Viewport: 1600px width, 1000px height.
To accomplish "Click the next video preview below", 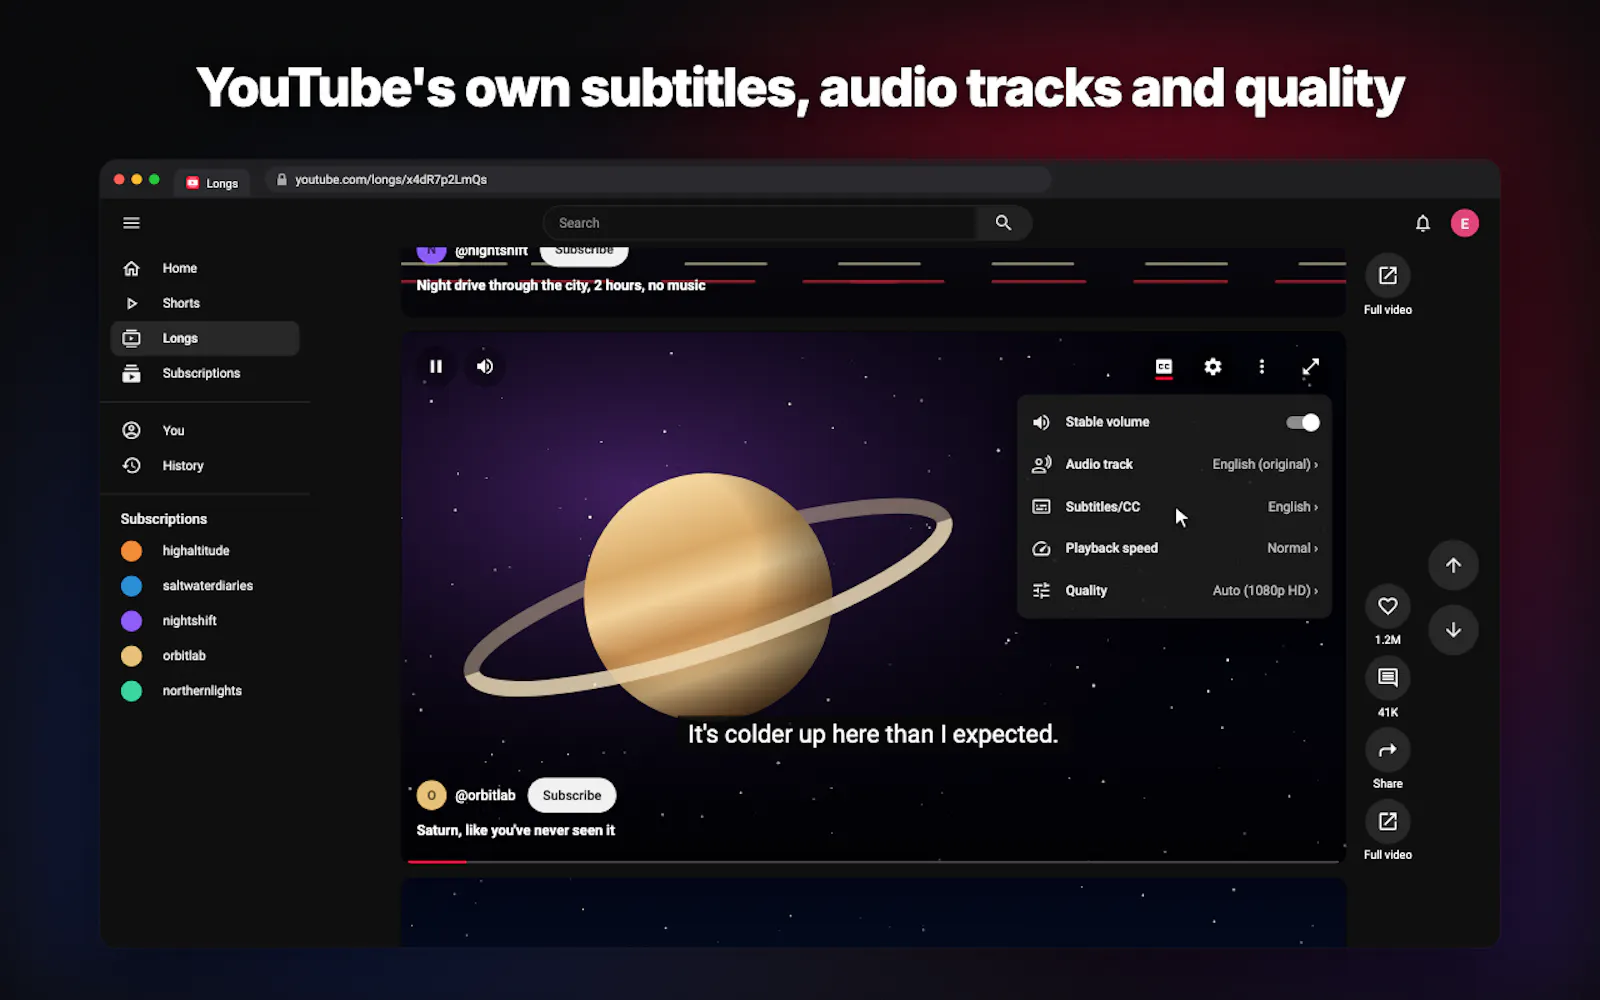I will click(874, 912).
